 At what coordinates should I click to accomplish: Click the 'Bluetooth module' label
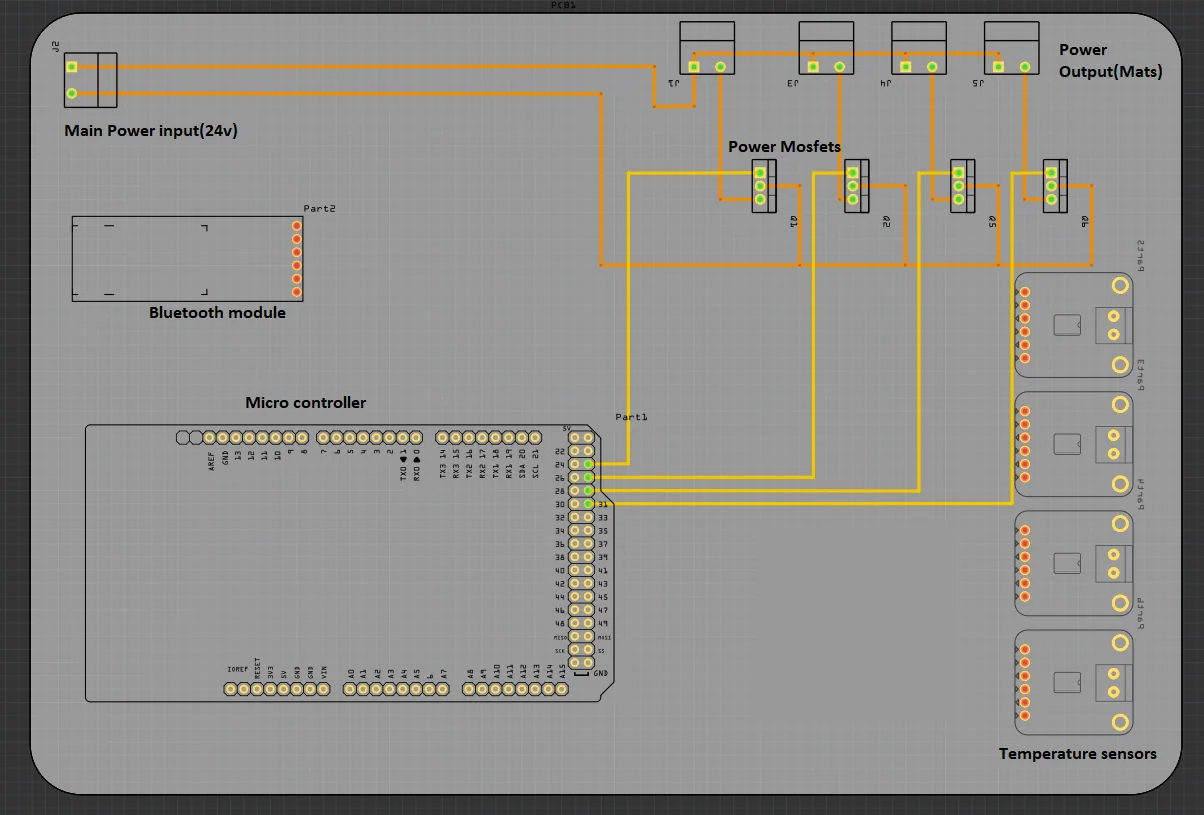[x=217, y=312]
